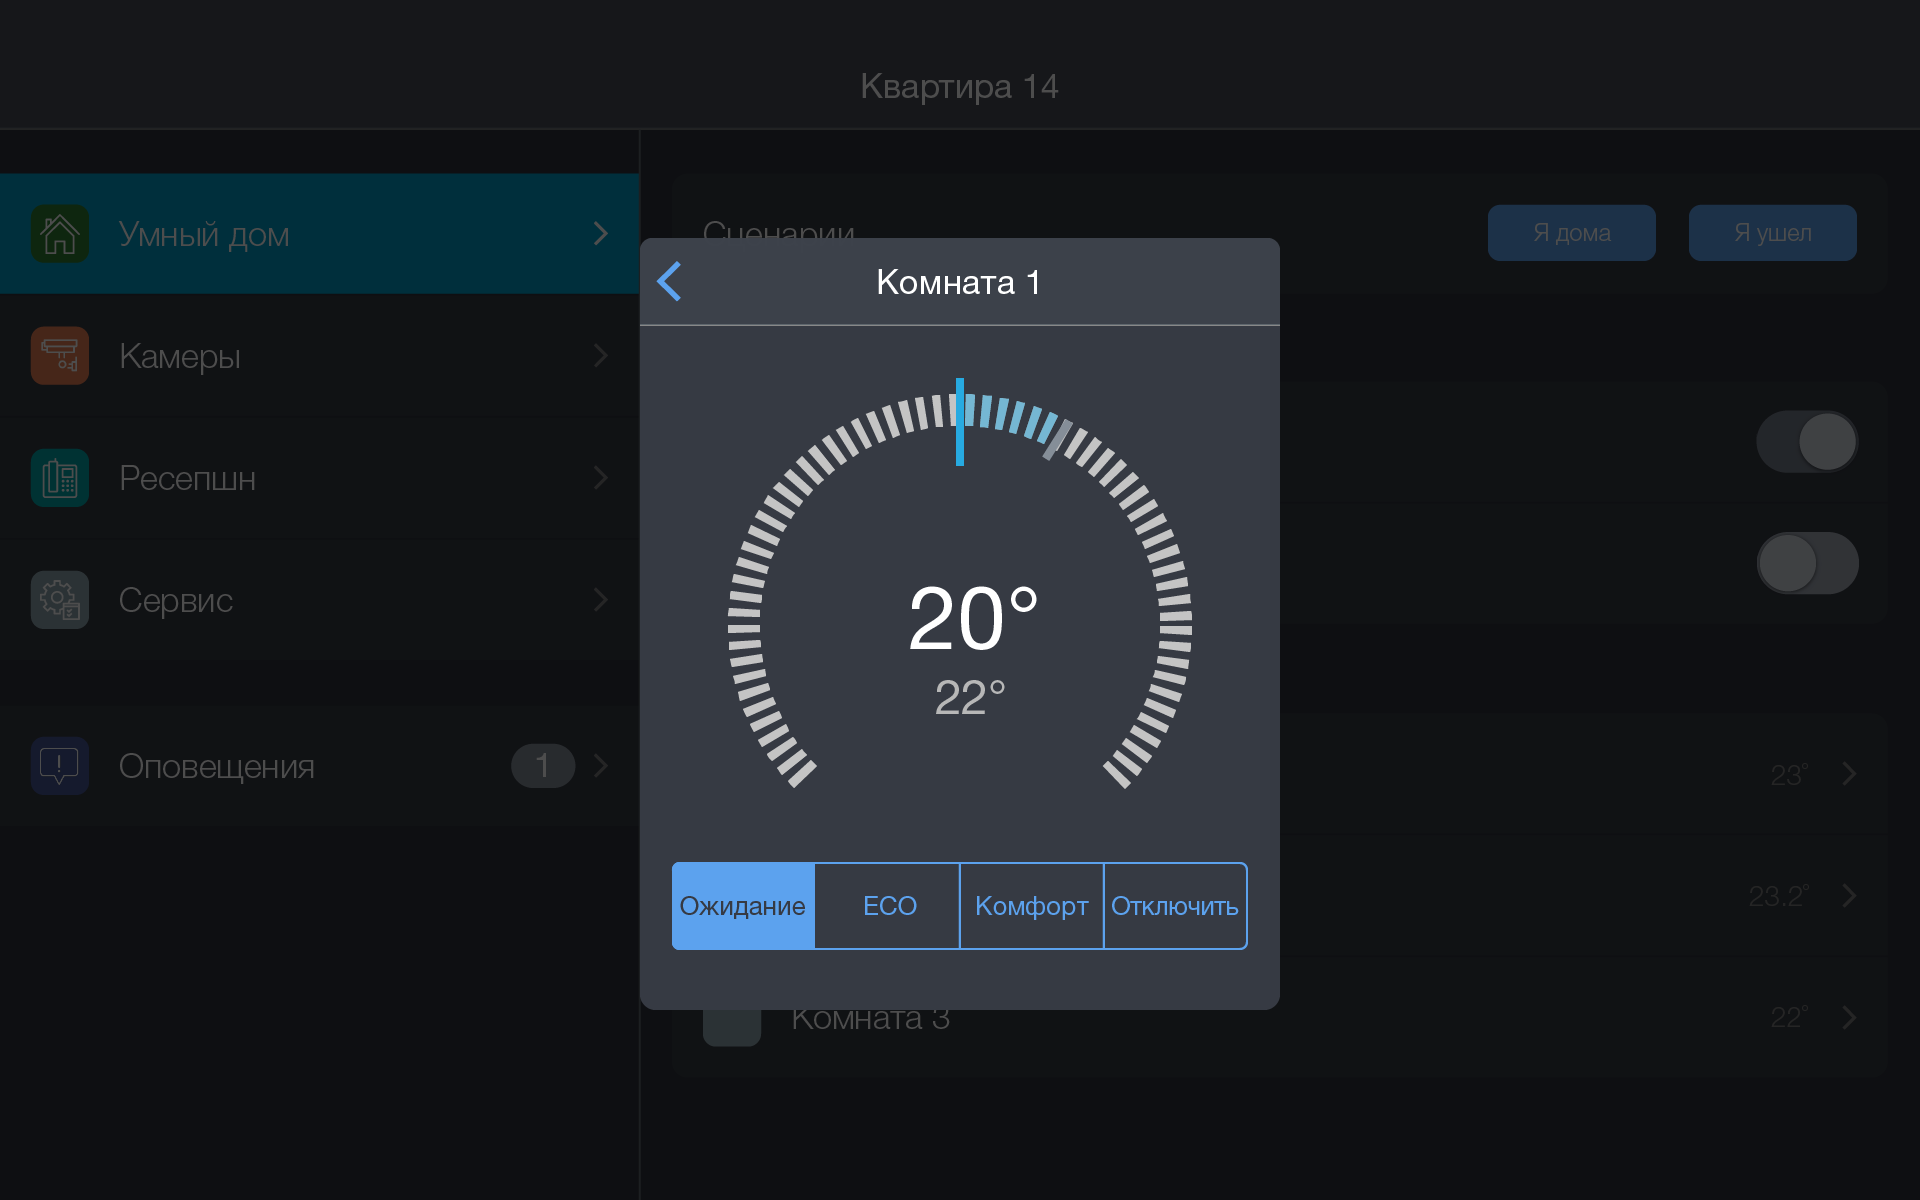
Task: Select the Ожидание standby mode
Action: click(743, 906)
